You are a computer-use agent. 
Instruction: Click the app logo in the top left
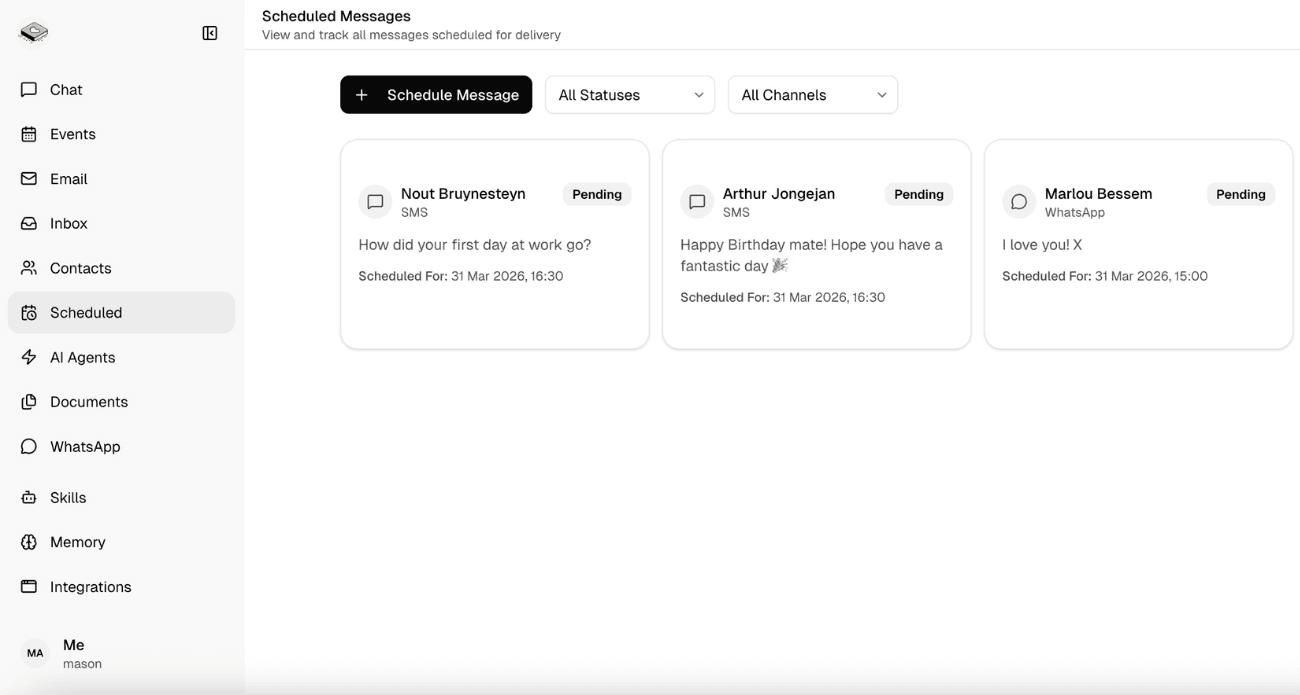[33, 31]
